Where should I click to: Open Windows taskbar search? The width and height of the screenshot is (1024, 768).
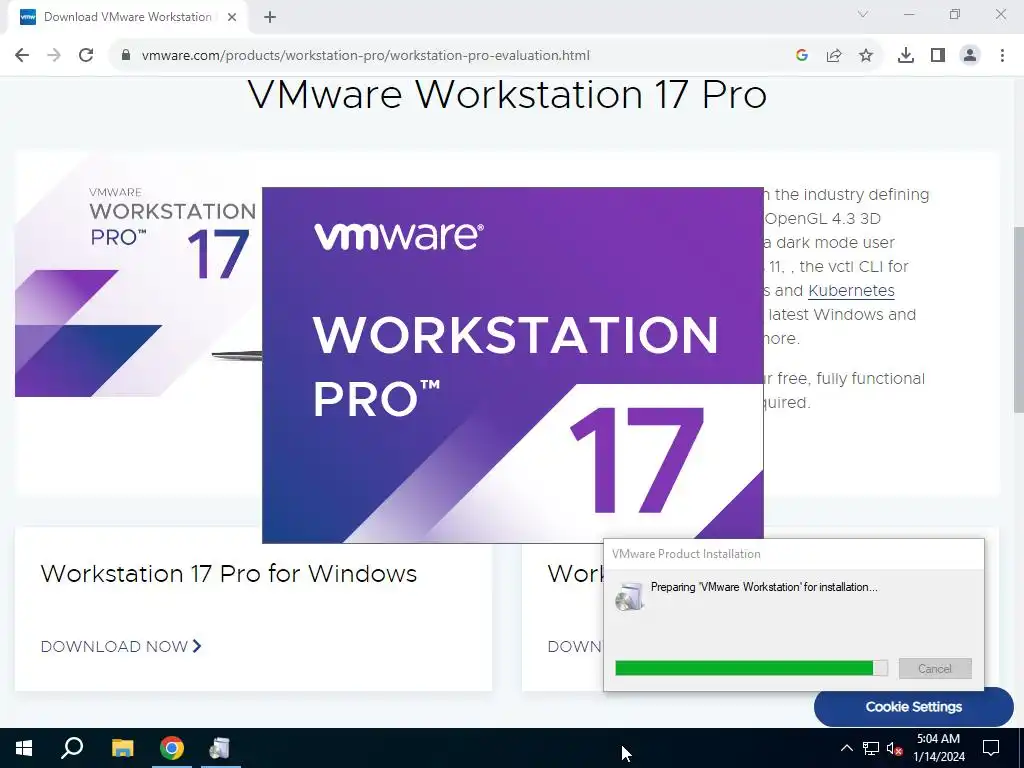72,748
